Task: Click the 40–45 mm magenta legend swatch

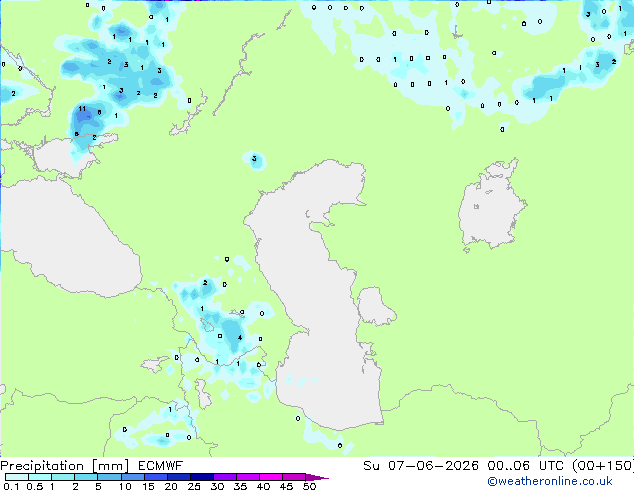Action: point(271,477)
